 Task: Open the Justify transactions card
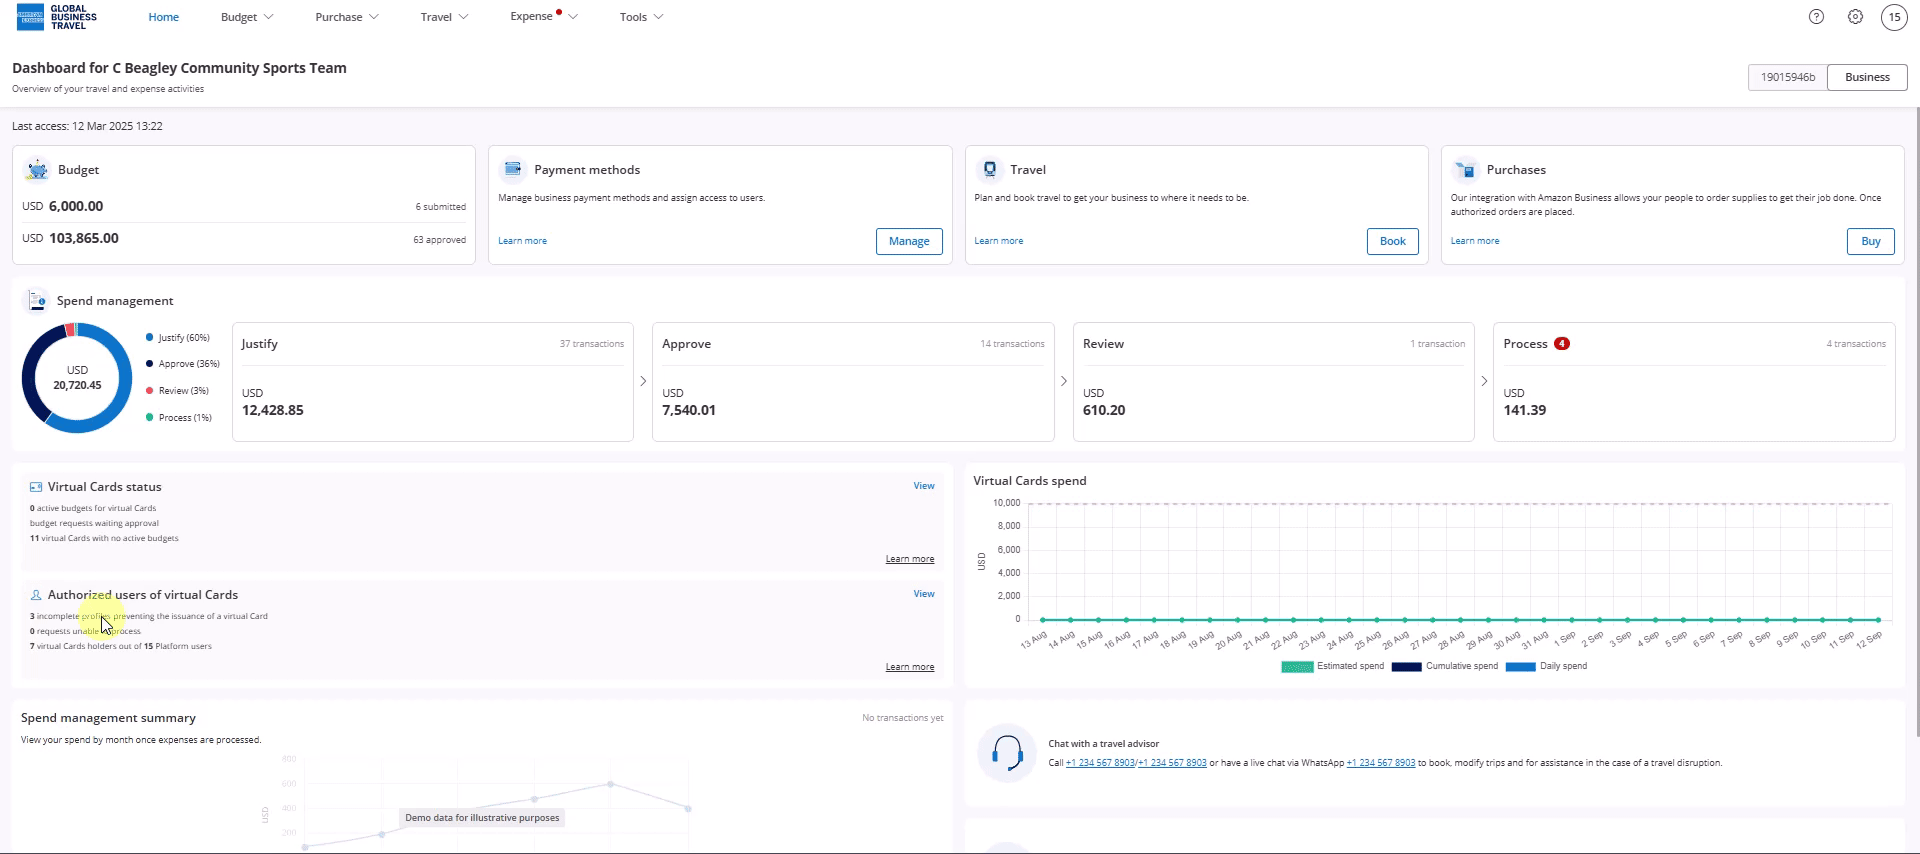[x=433, y=381]
